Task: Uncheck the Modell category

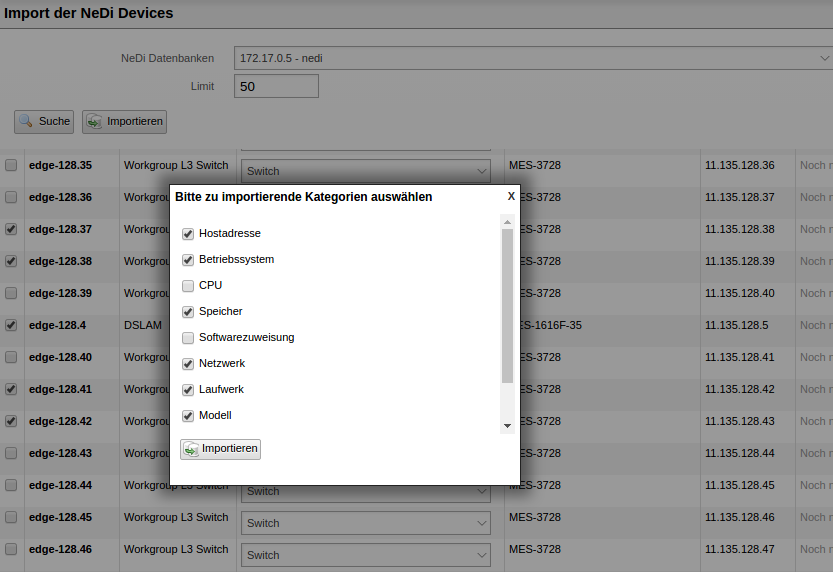Action: (188, 416)
